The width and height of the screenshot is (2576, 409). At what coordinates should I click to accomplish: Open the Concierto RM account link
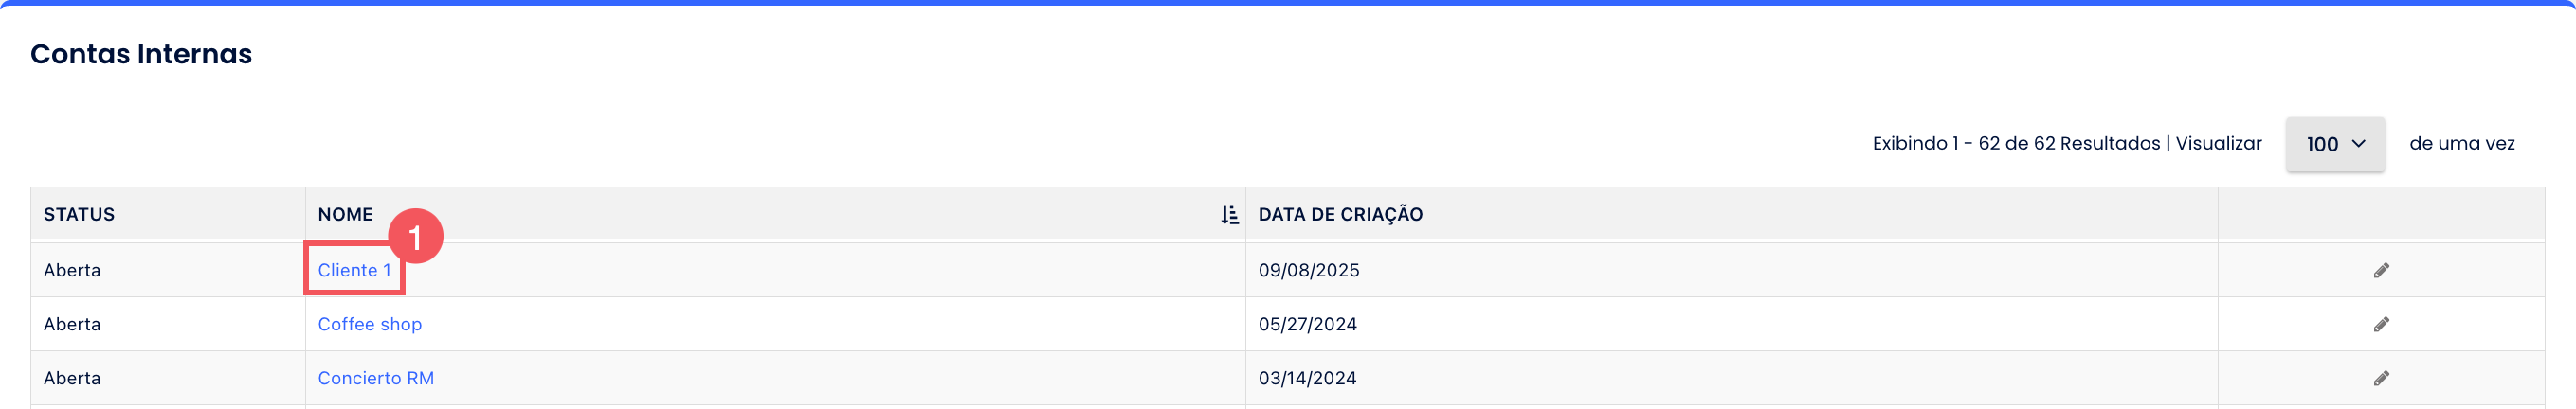[375, 378]
